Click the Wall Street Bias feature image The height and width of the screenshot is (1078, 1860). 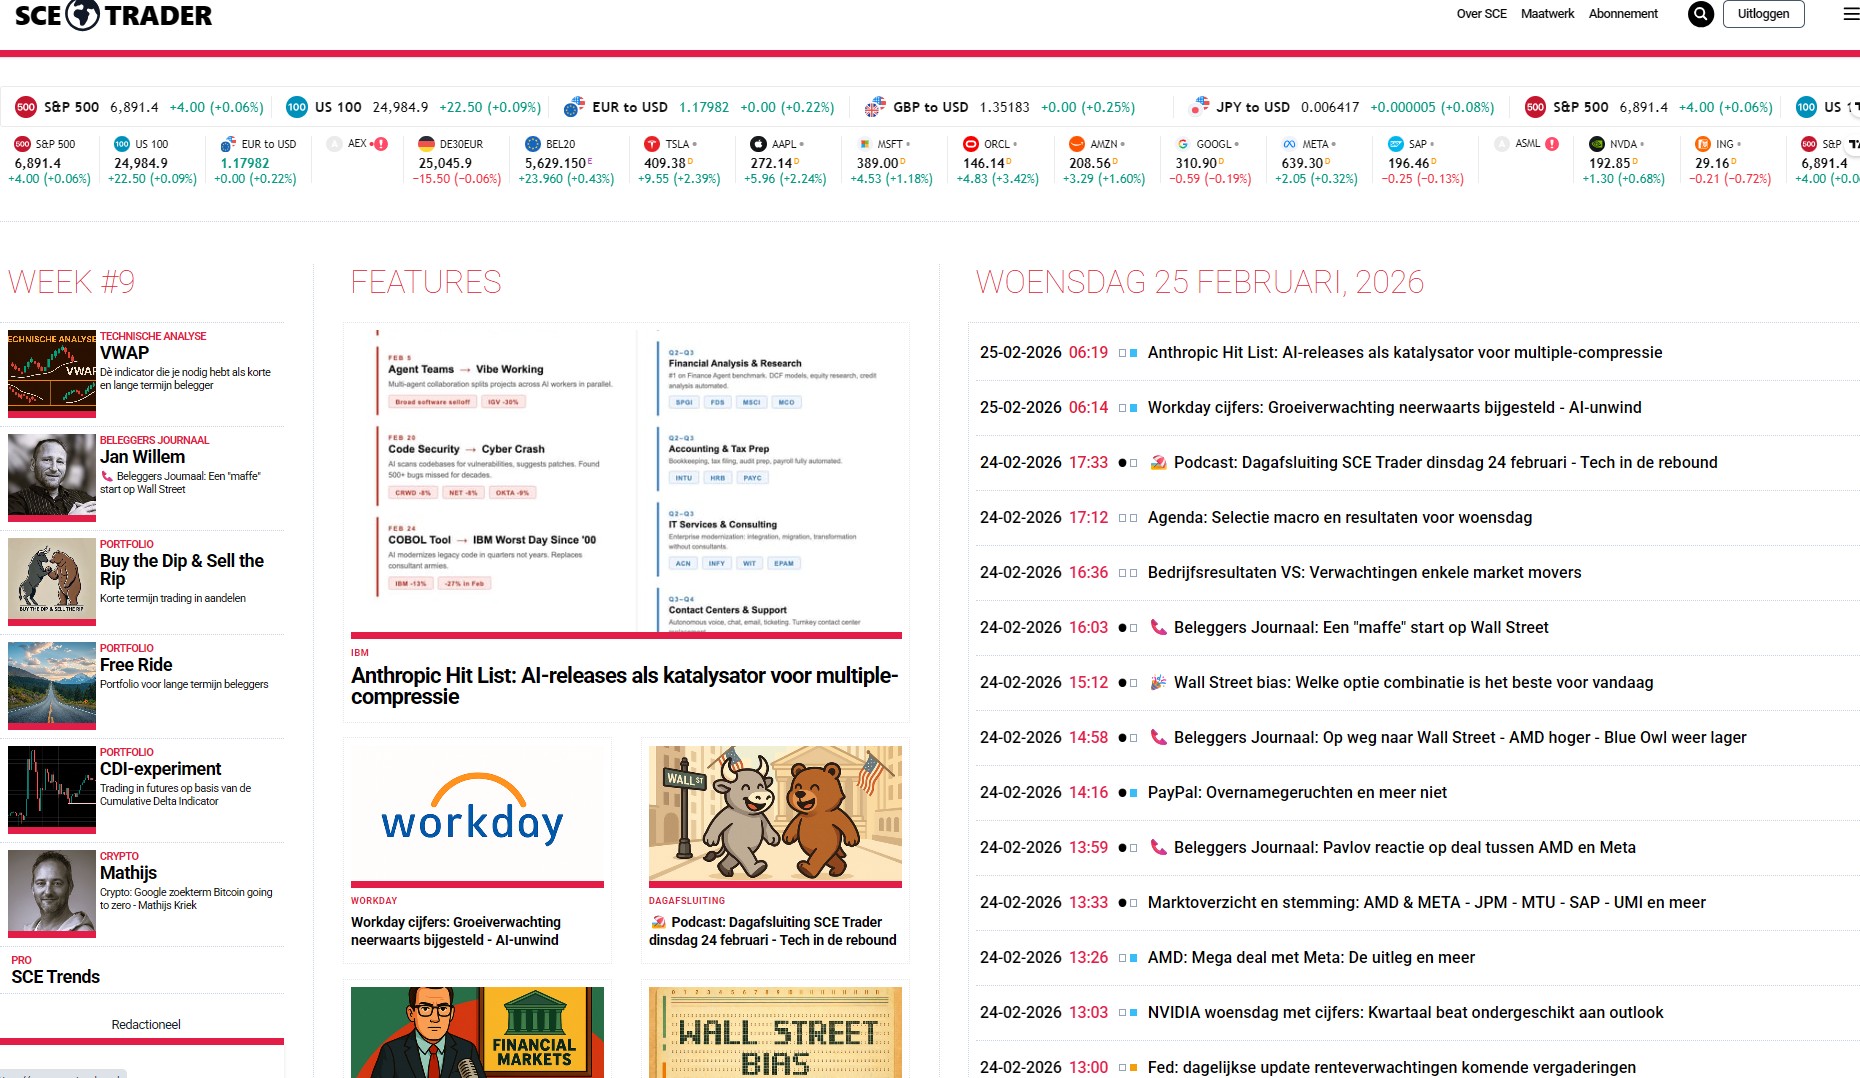(775, 1032)
